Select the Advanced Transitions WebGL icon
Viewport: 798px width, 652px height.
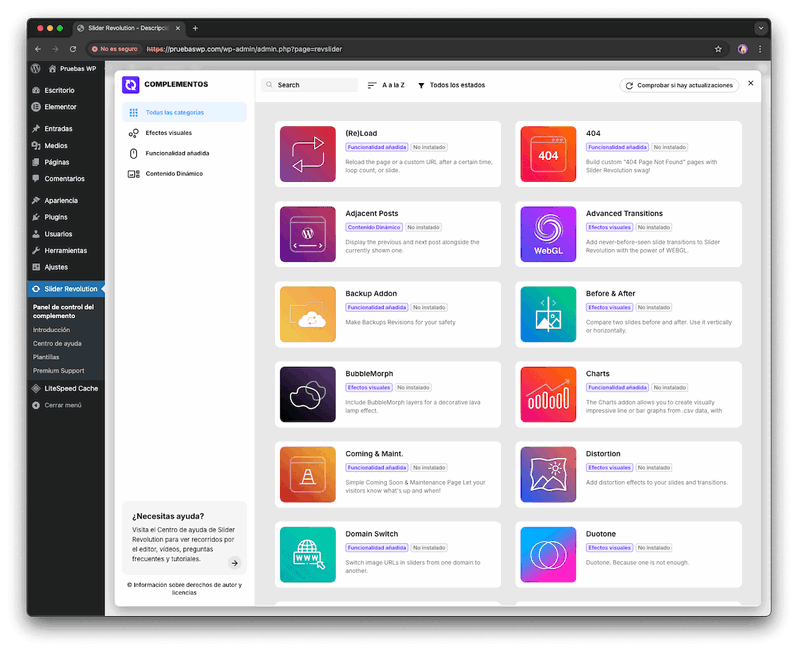[548, 234]
